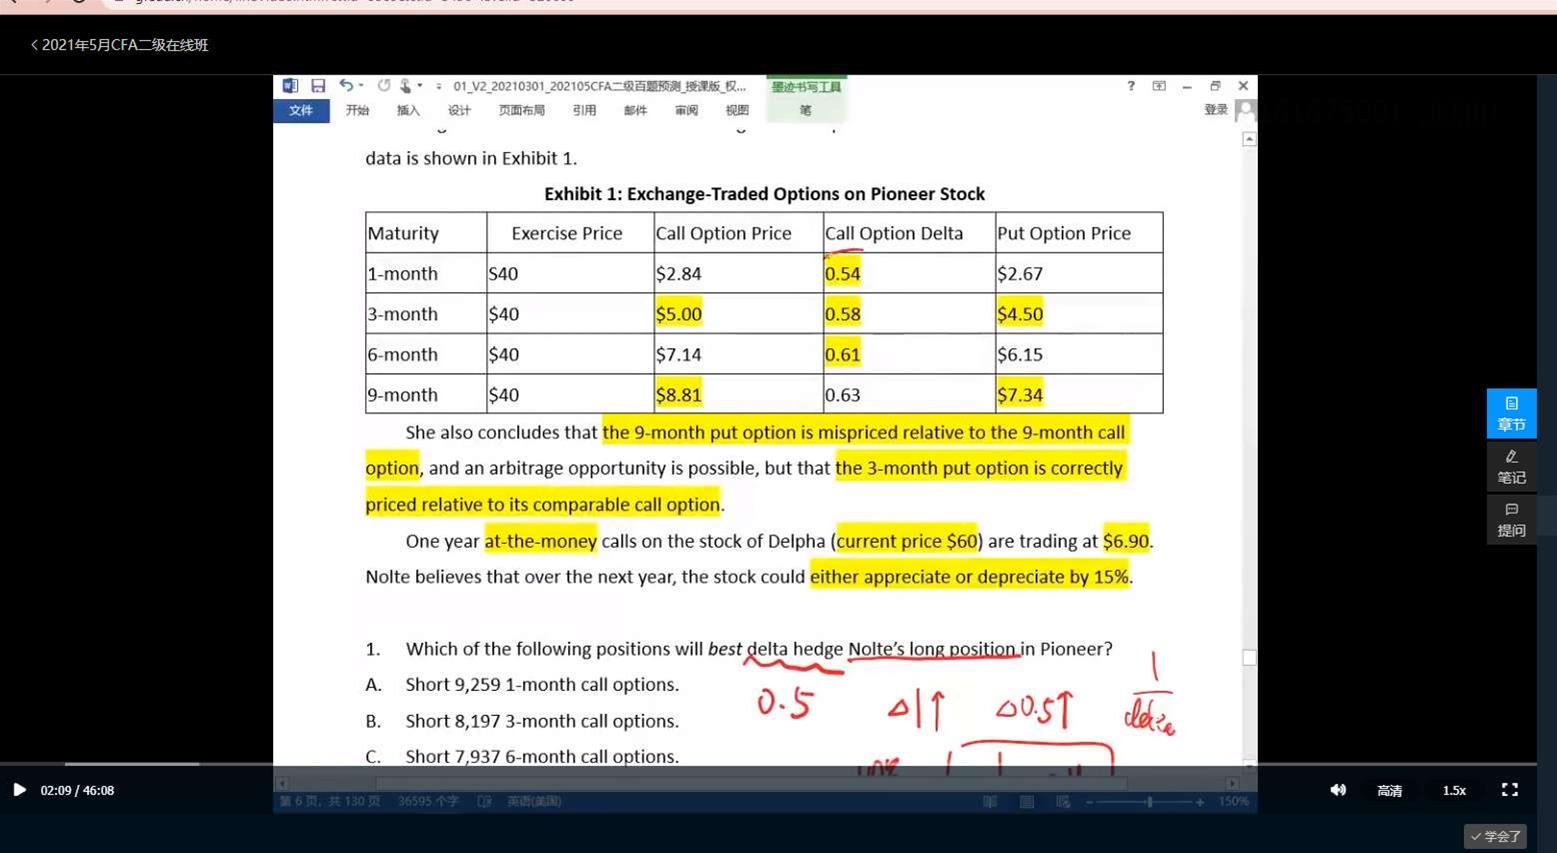The height and width of the screenshot is (853, 1557).
Task: Click the vertical scrollbar thumb in Word
Action: (1249, 658)
